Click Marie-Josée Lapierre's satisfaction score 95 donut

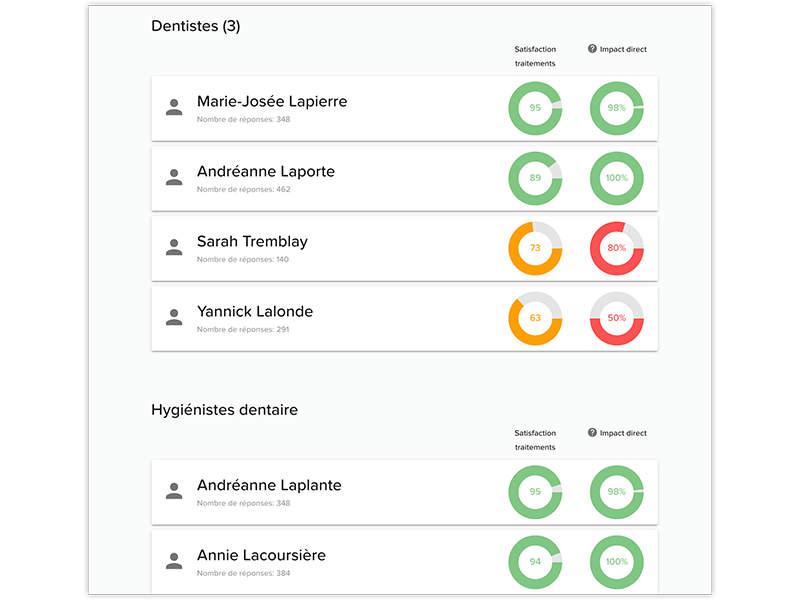tap(535, 108)
